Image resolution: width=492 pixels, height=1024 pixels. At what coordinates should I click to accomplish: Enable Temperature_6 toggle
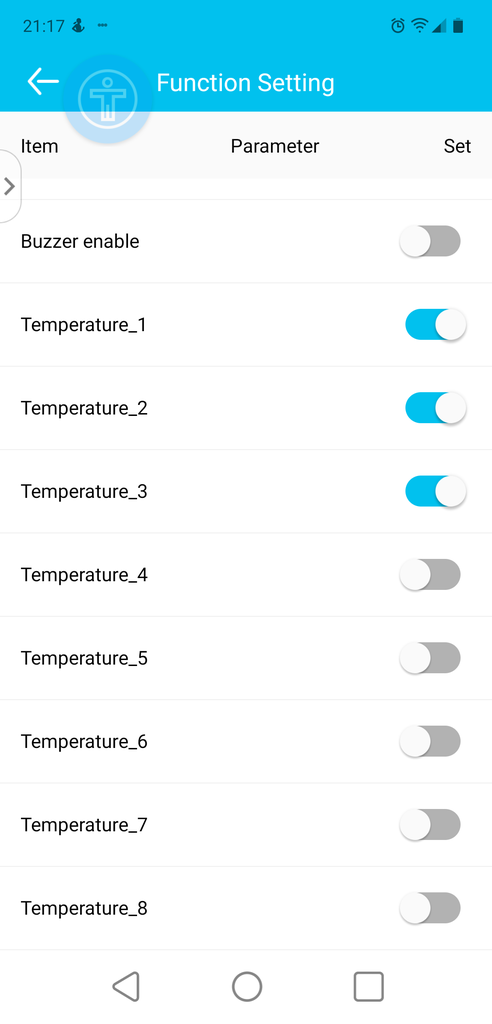tap(431, 741)
